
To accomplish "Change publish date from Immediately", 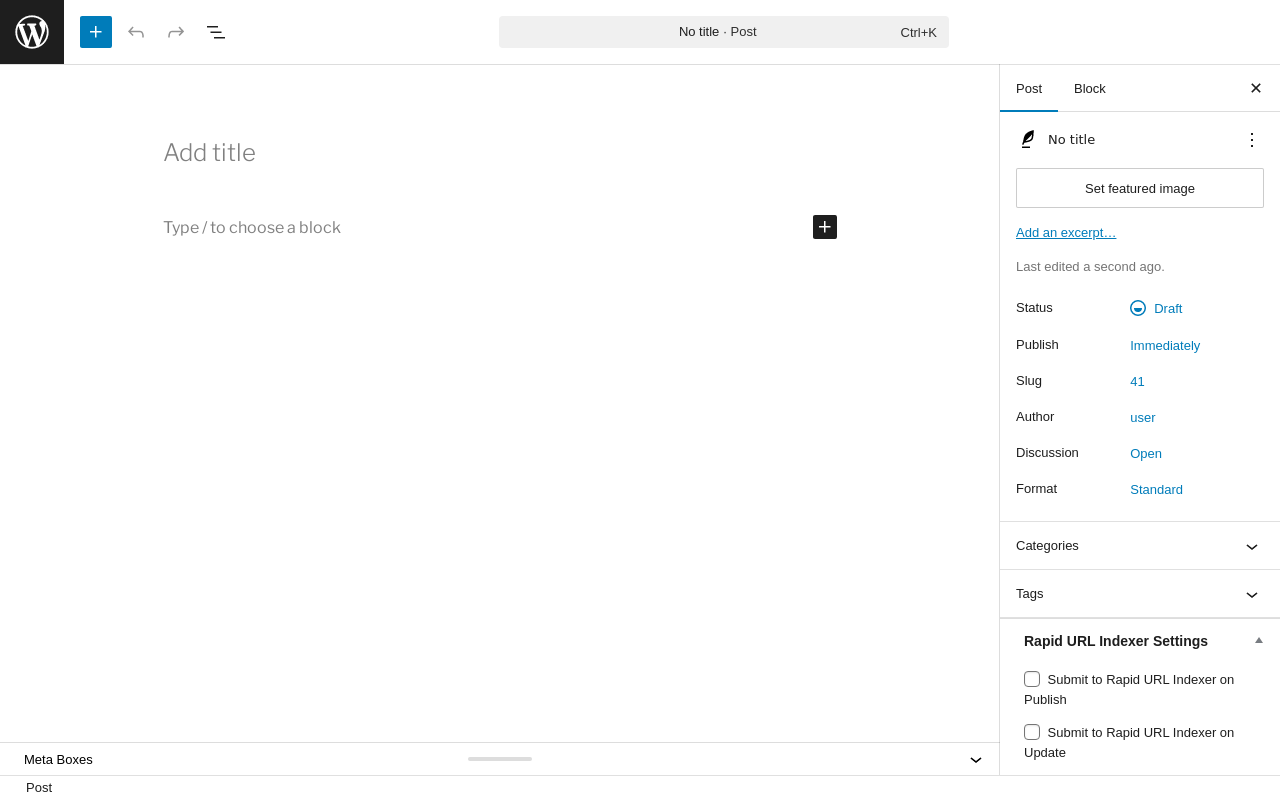I will click(1165, 345).
